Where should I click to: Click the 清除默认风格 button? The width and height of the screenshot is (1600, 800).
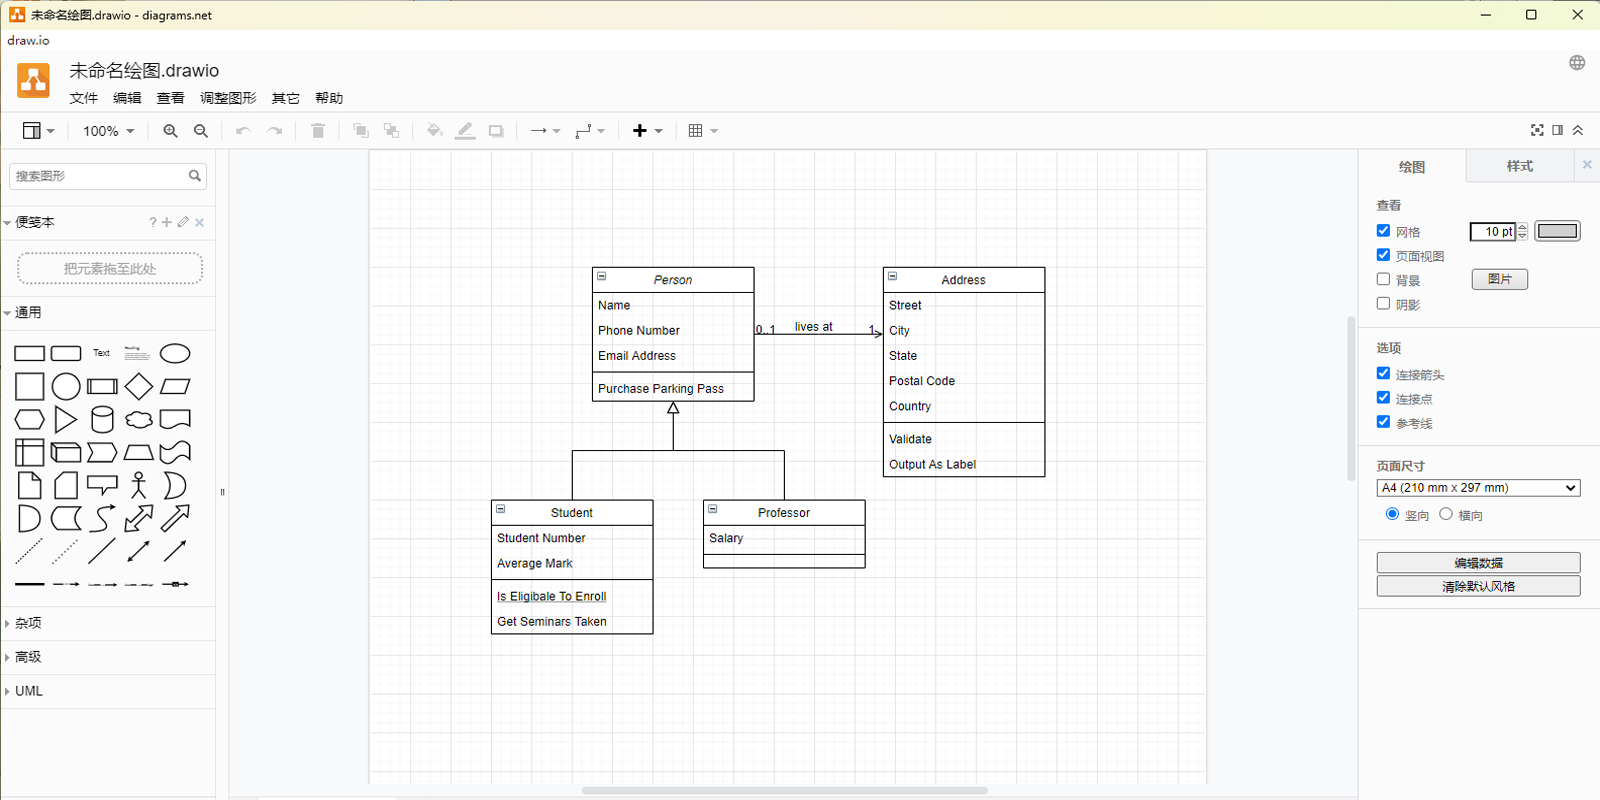tap(1478, 586)
